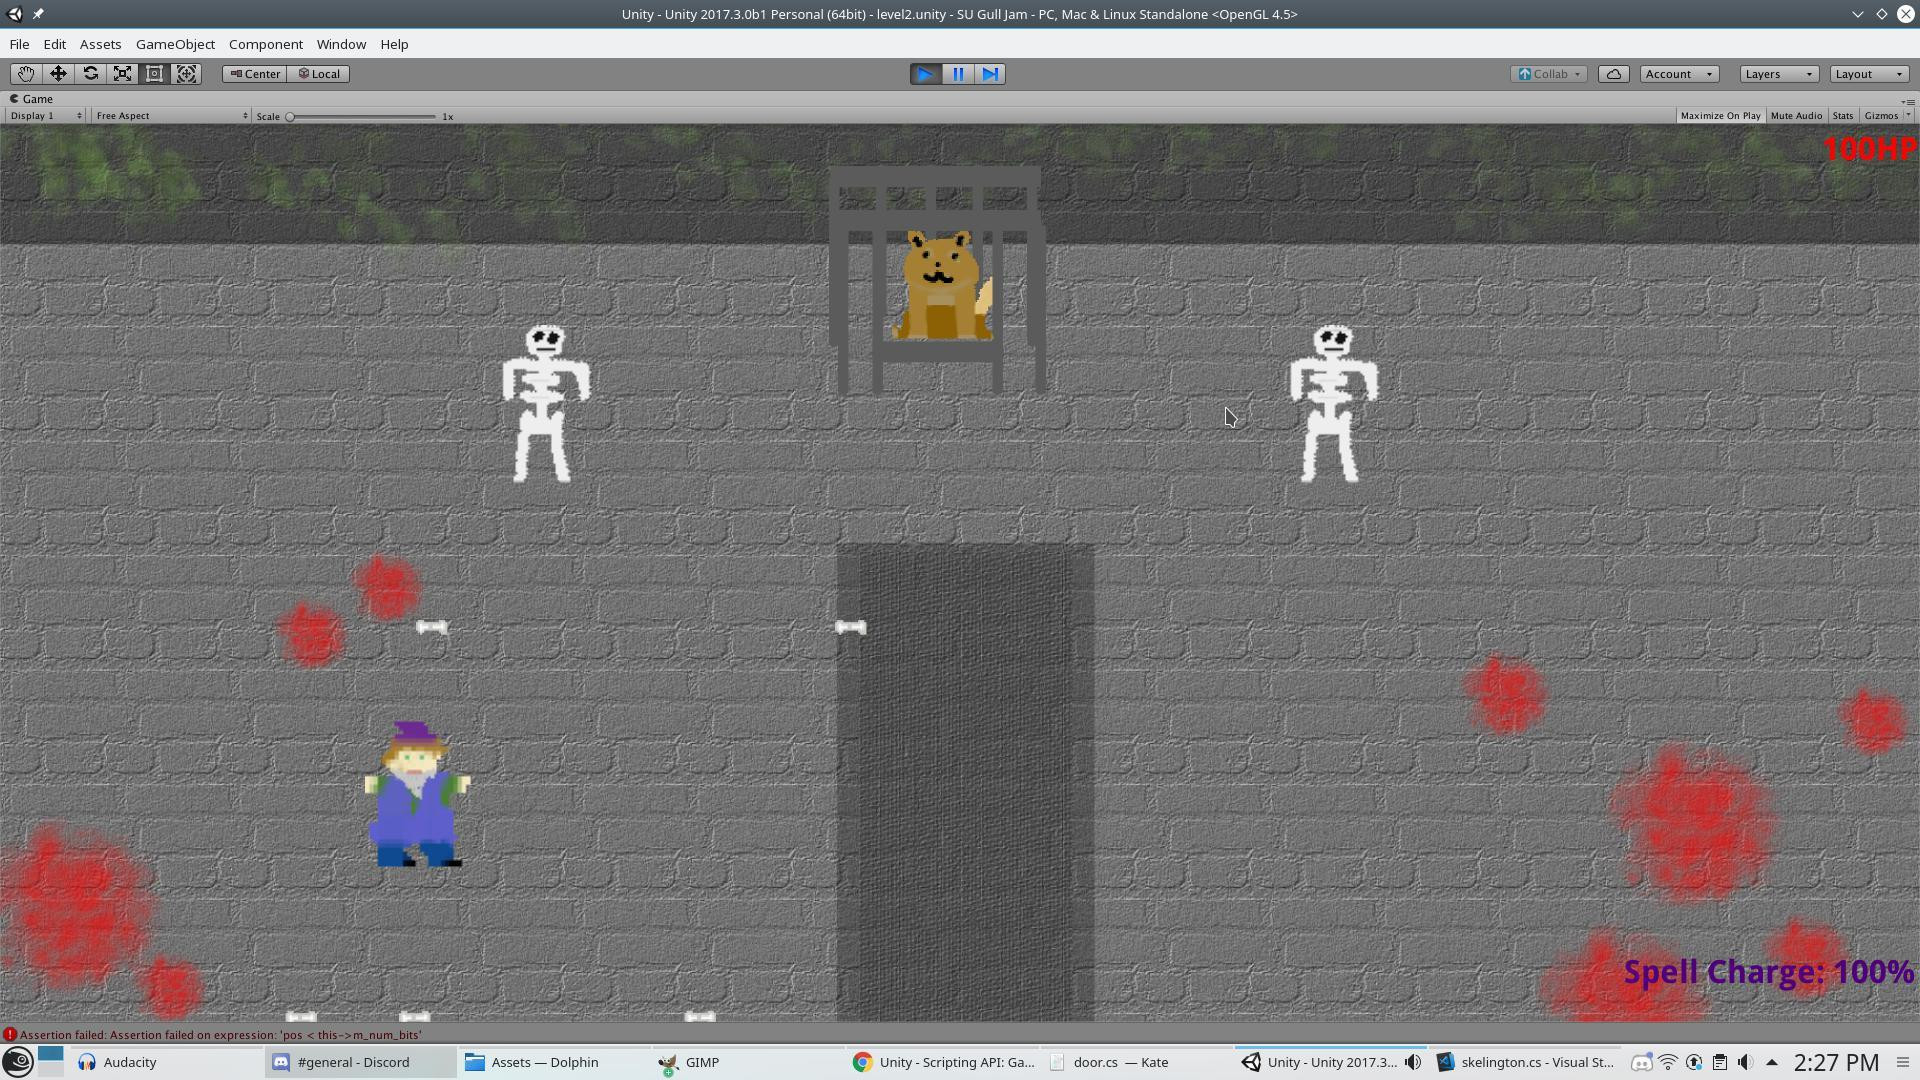This screenshot has height=1080, width=1920.
Task: Open the Account dropdown
Action: (1679, 74)
